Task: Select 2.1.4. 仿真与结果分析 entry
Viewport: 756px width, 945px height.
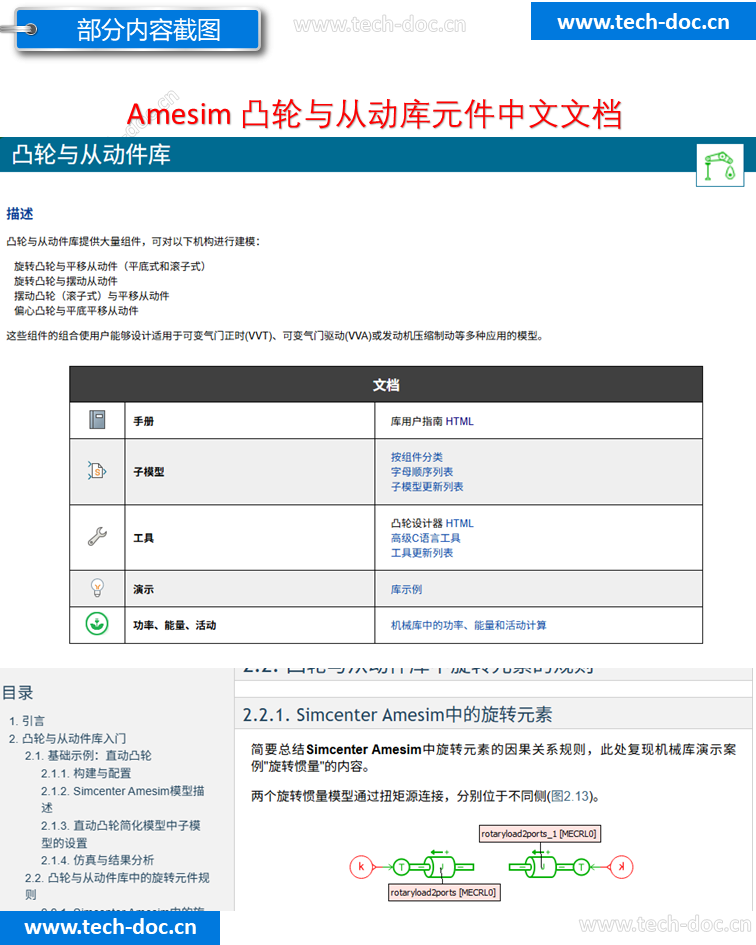Action: (97, 860)
